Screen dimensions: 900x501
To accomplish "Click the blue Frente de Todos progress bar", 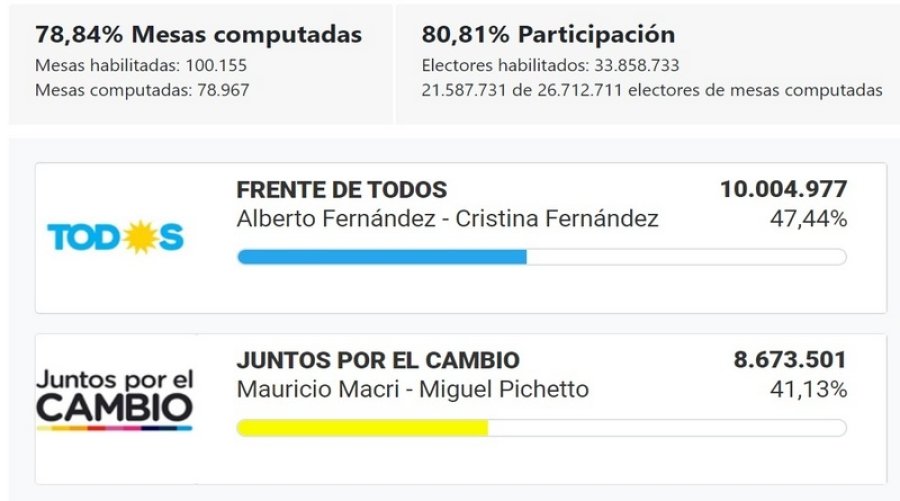I will click(382, 257).
